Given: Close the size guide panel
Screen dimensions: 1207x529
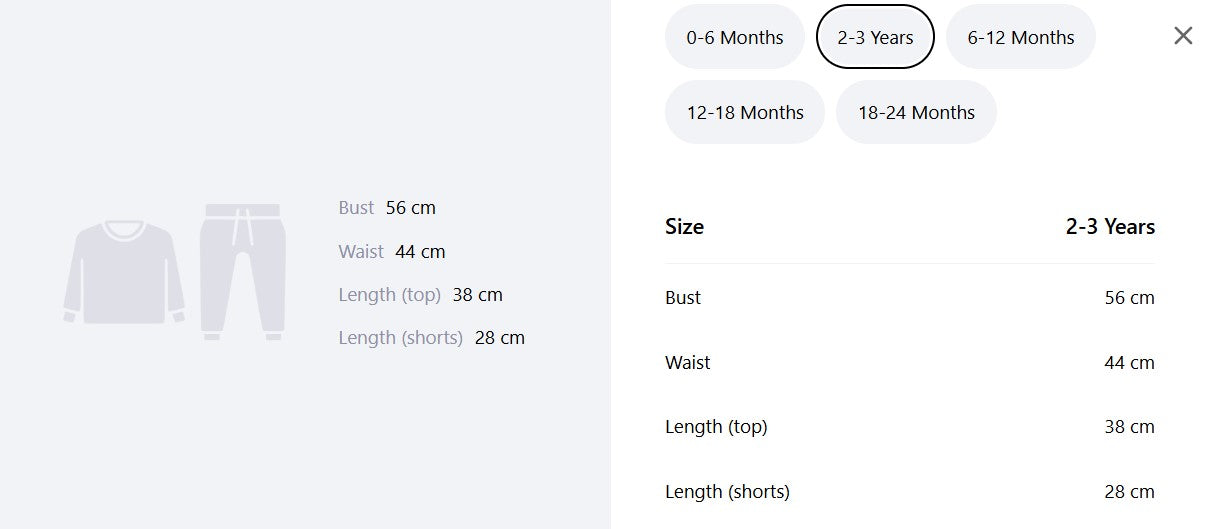Looking at the screenshot, I should [1183, 36].
